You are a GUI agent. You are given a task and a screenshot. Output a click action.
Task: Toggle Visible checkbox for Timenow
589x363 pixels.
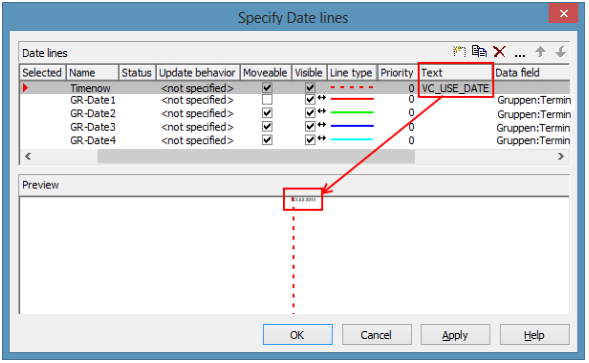point(310,88)
